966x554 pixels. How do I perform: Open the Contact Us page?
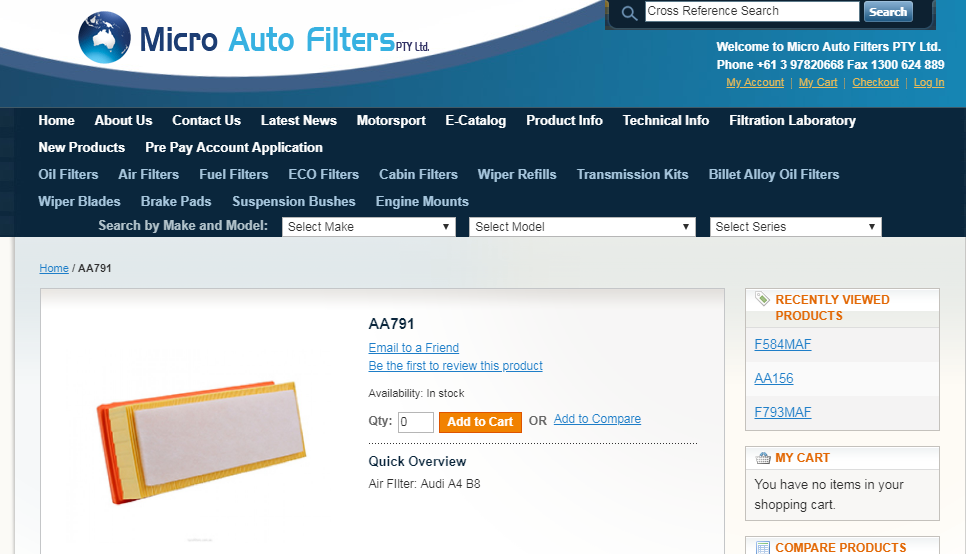pos(206,121)
